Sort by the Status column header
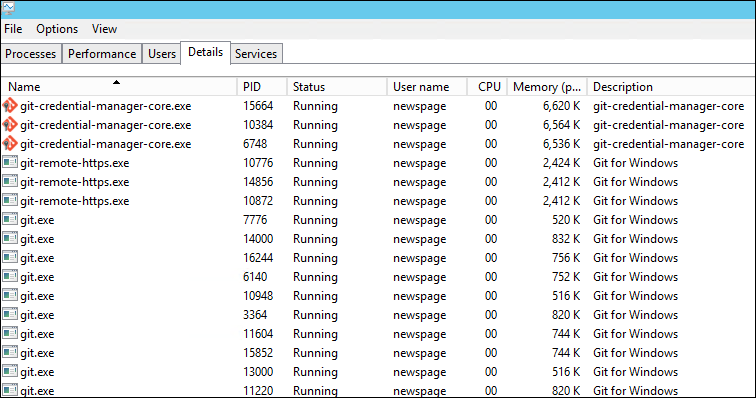 (x=337, y=86)
